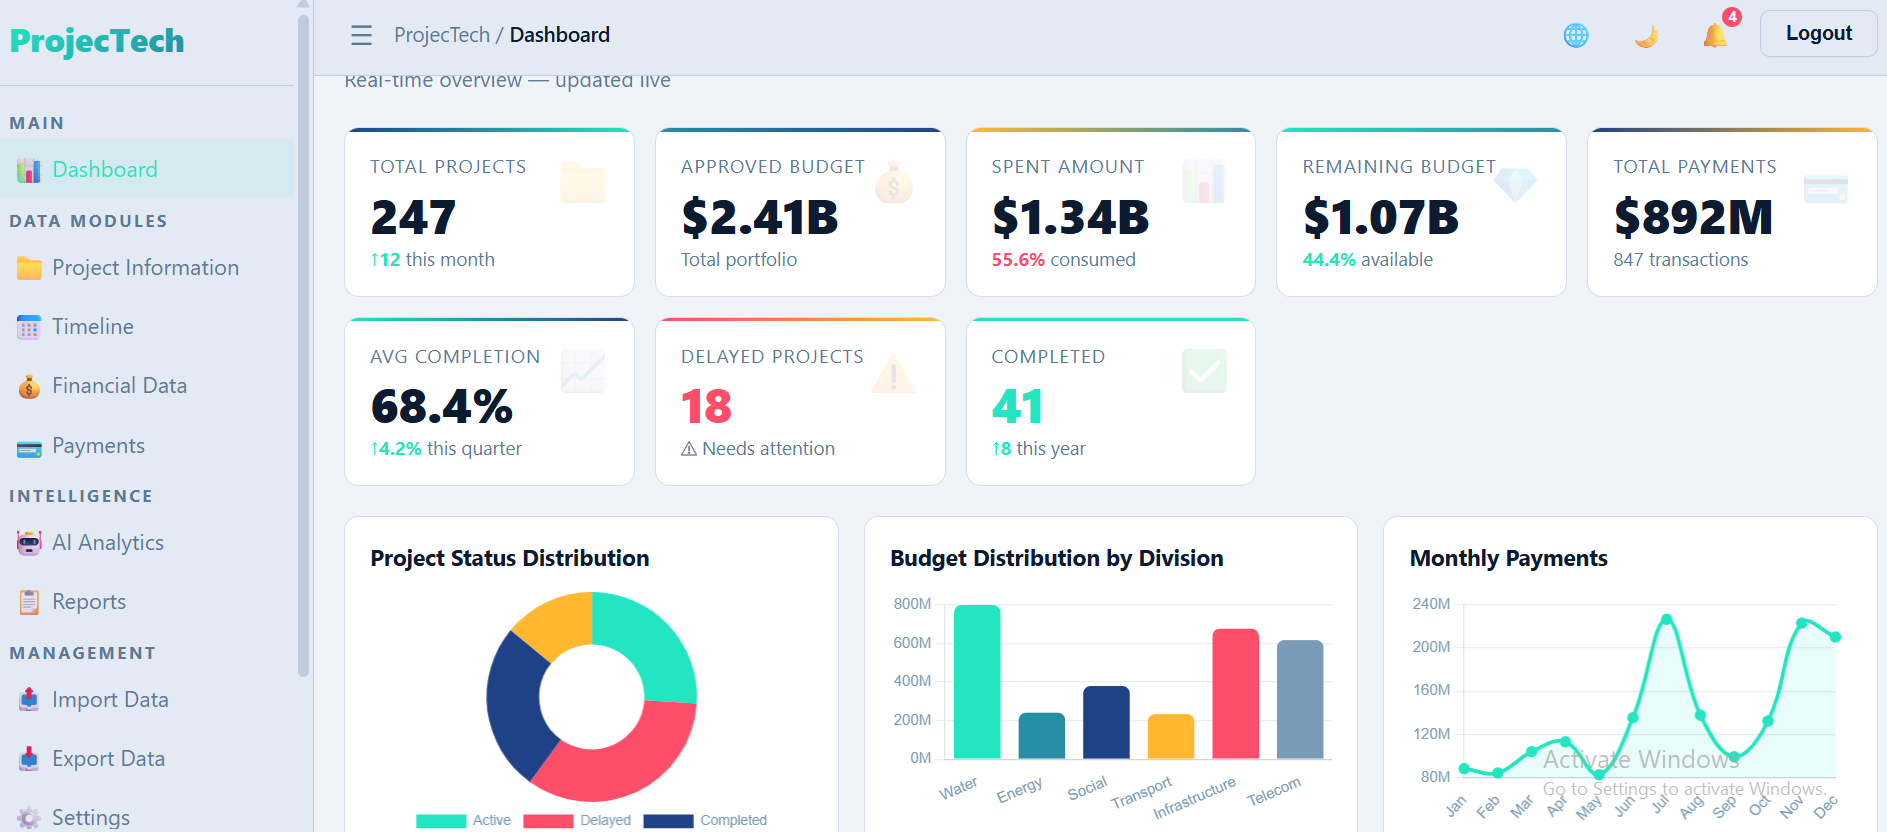The image size is (1887, 832).
Task: Toggle the Active legend item in status chart
Action: click(x=464, y=820)
